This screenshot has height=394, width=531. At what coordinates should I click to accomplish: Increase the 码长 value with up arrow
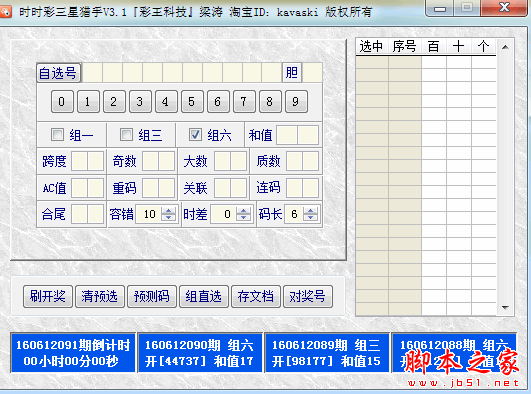311,210
